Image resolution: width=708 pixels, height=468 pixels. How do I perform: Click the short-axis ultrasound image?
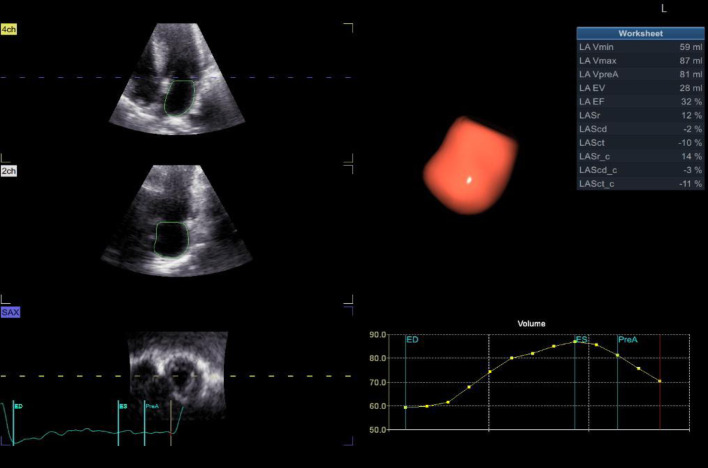tap(177, 376)
